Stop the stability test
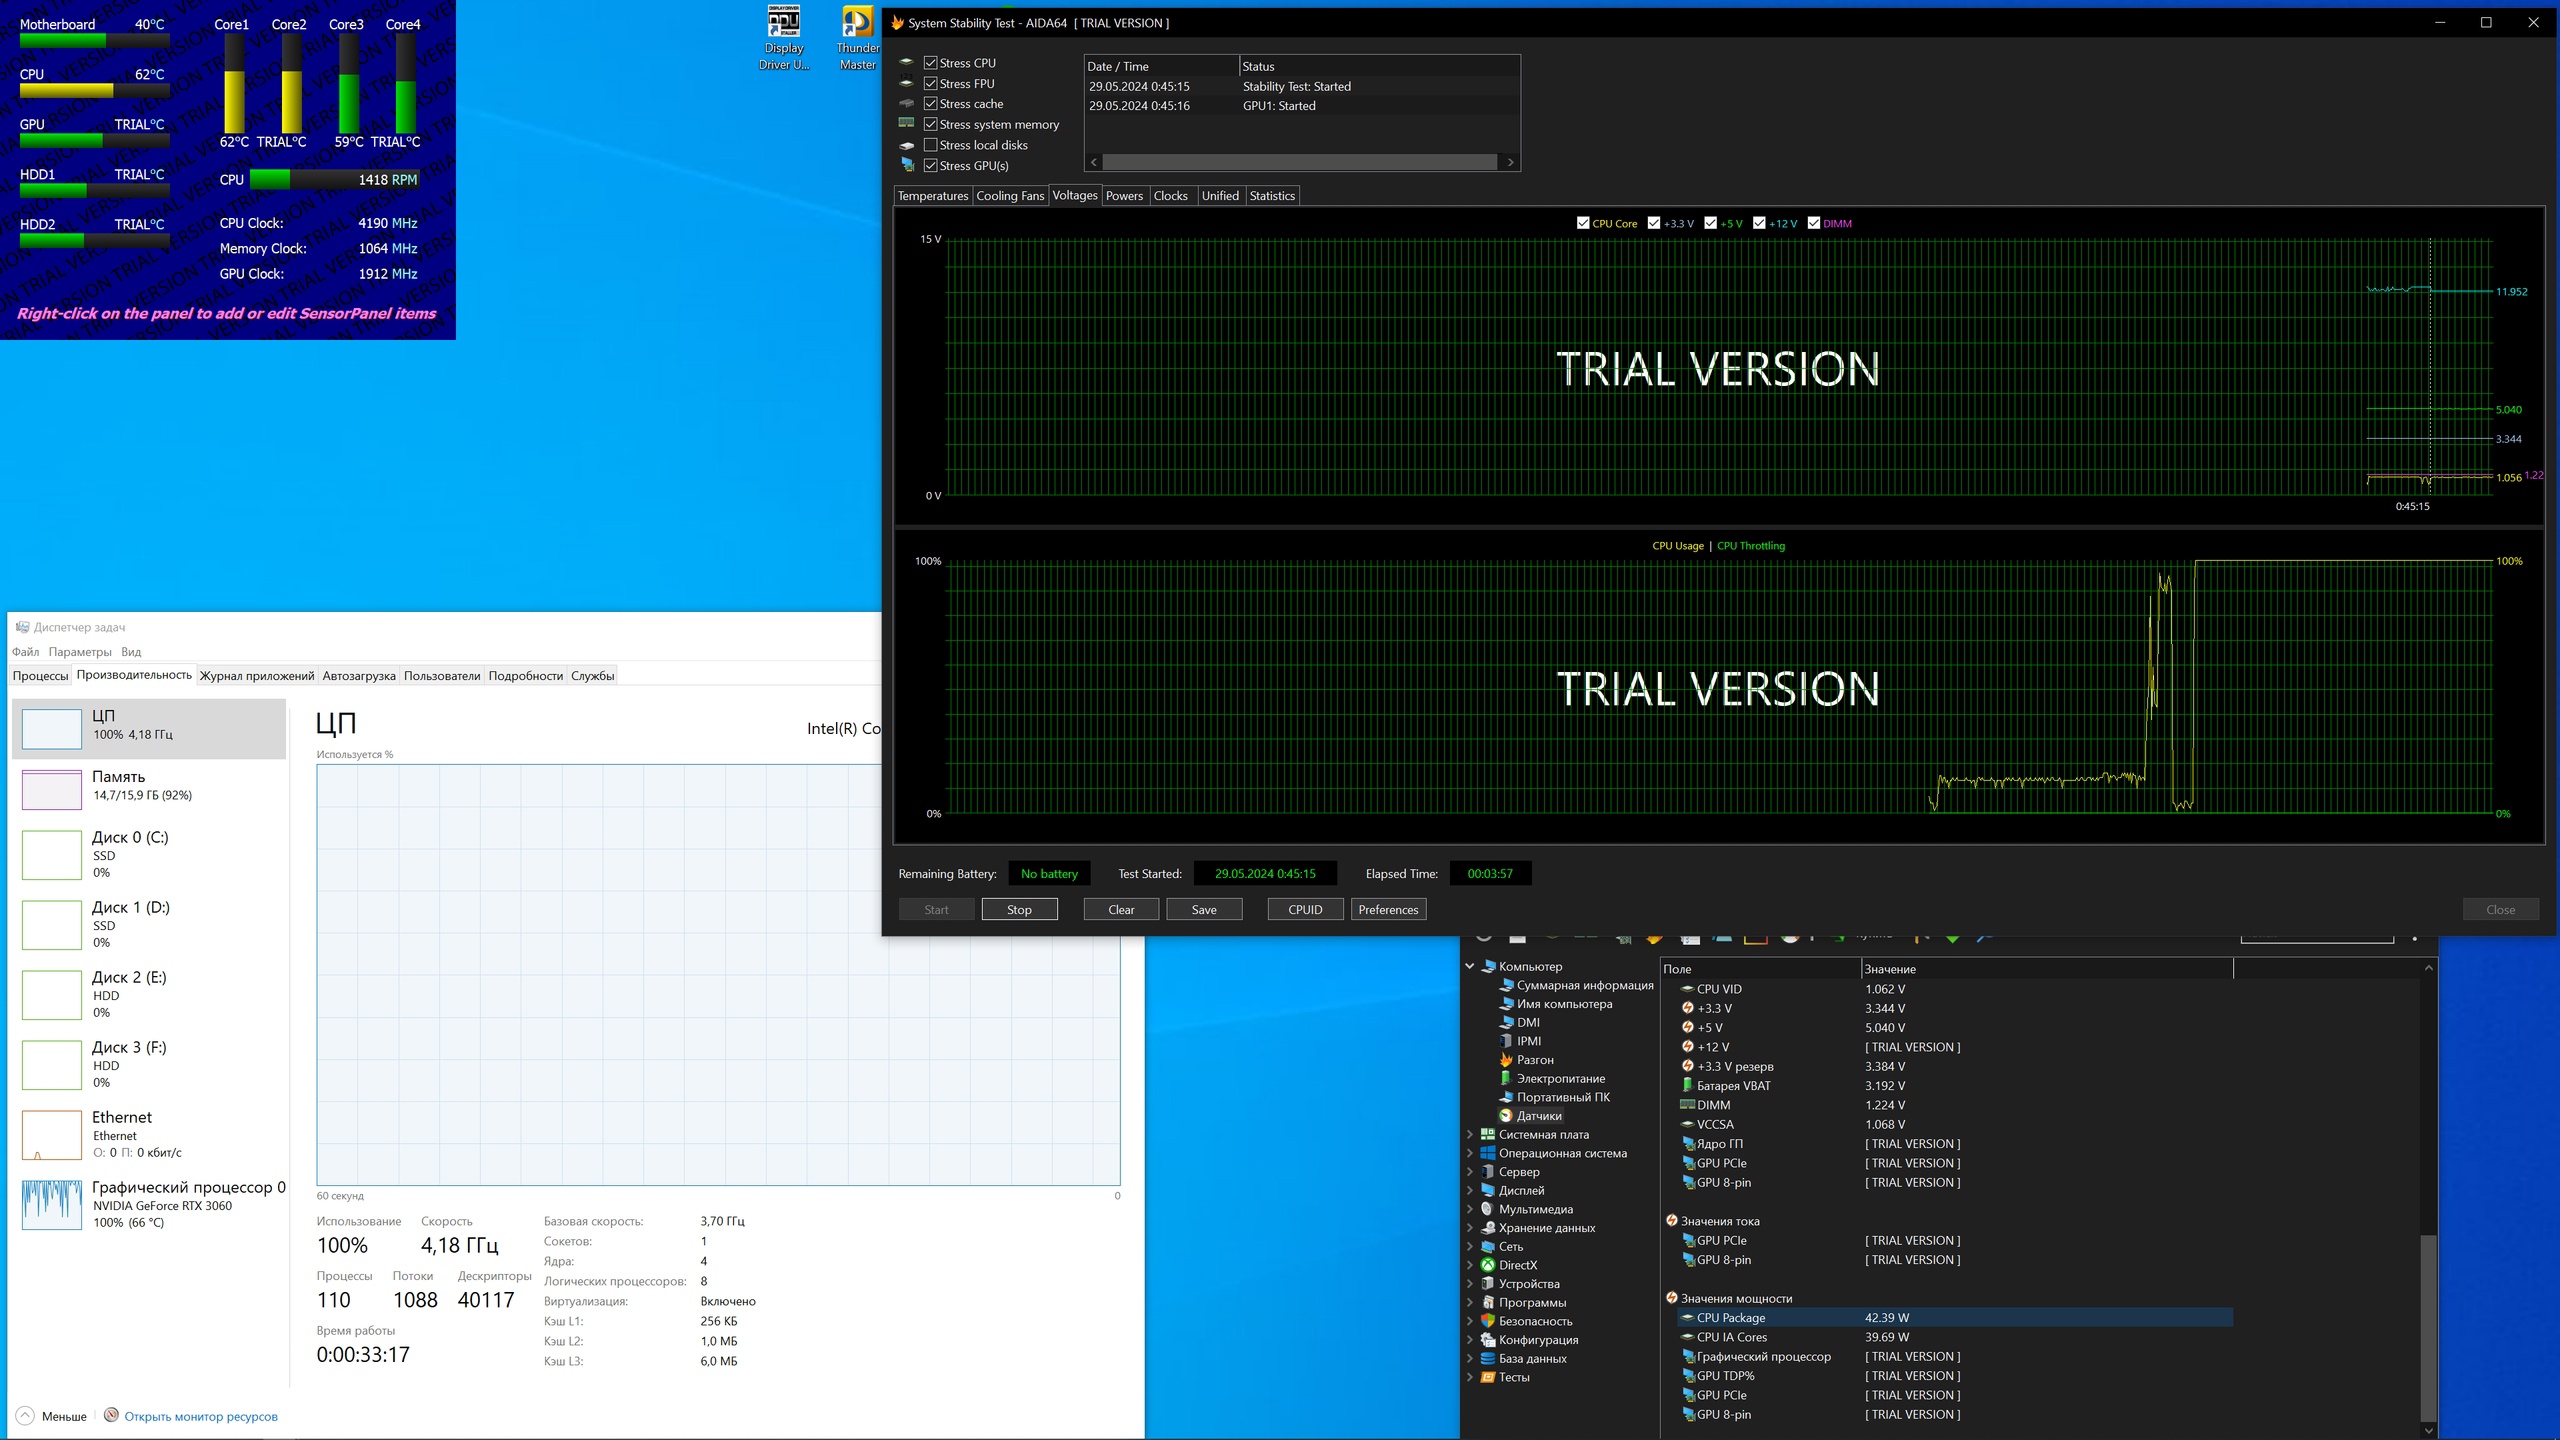Viewport: 2560px width, 1440px height. (1018, 909)
